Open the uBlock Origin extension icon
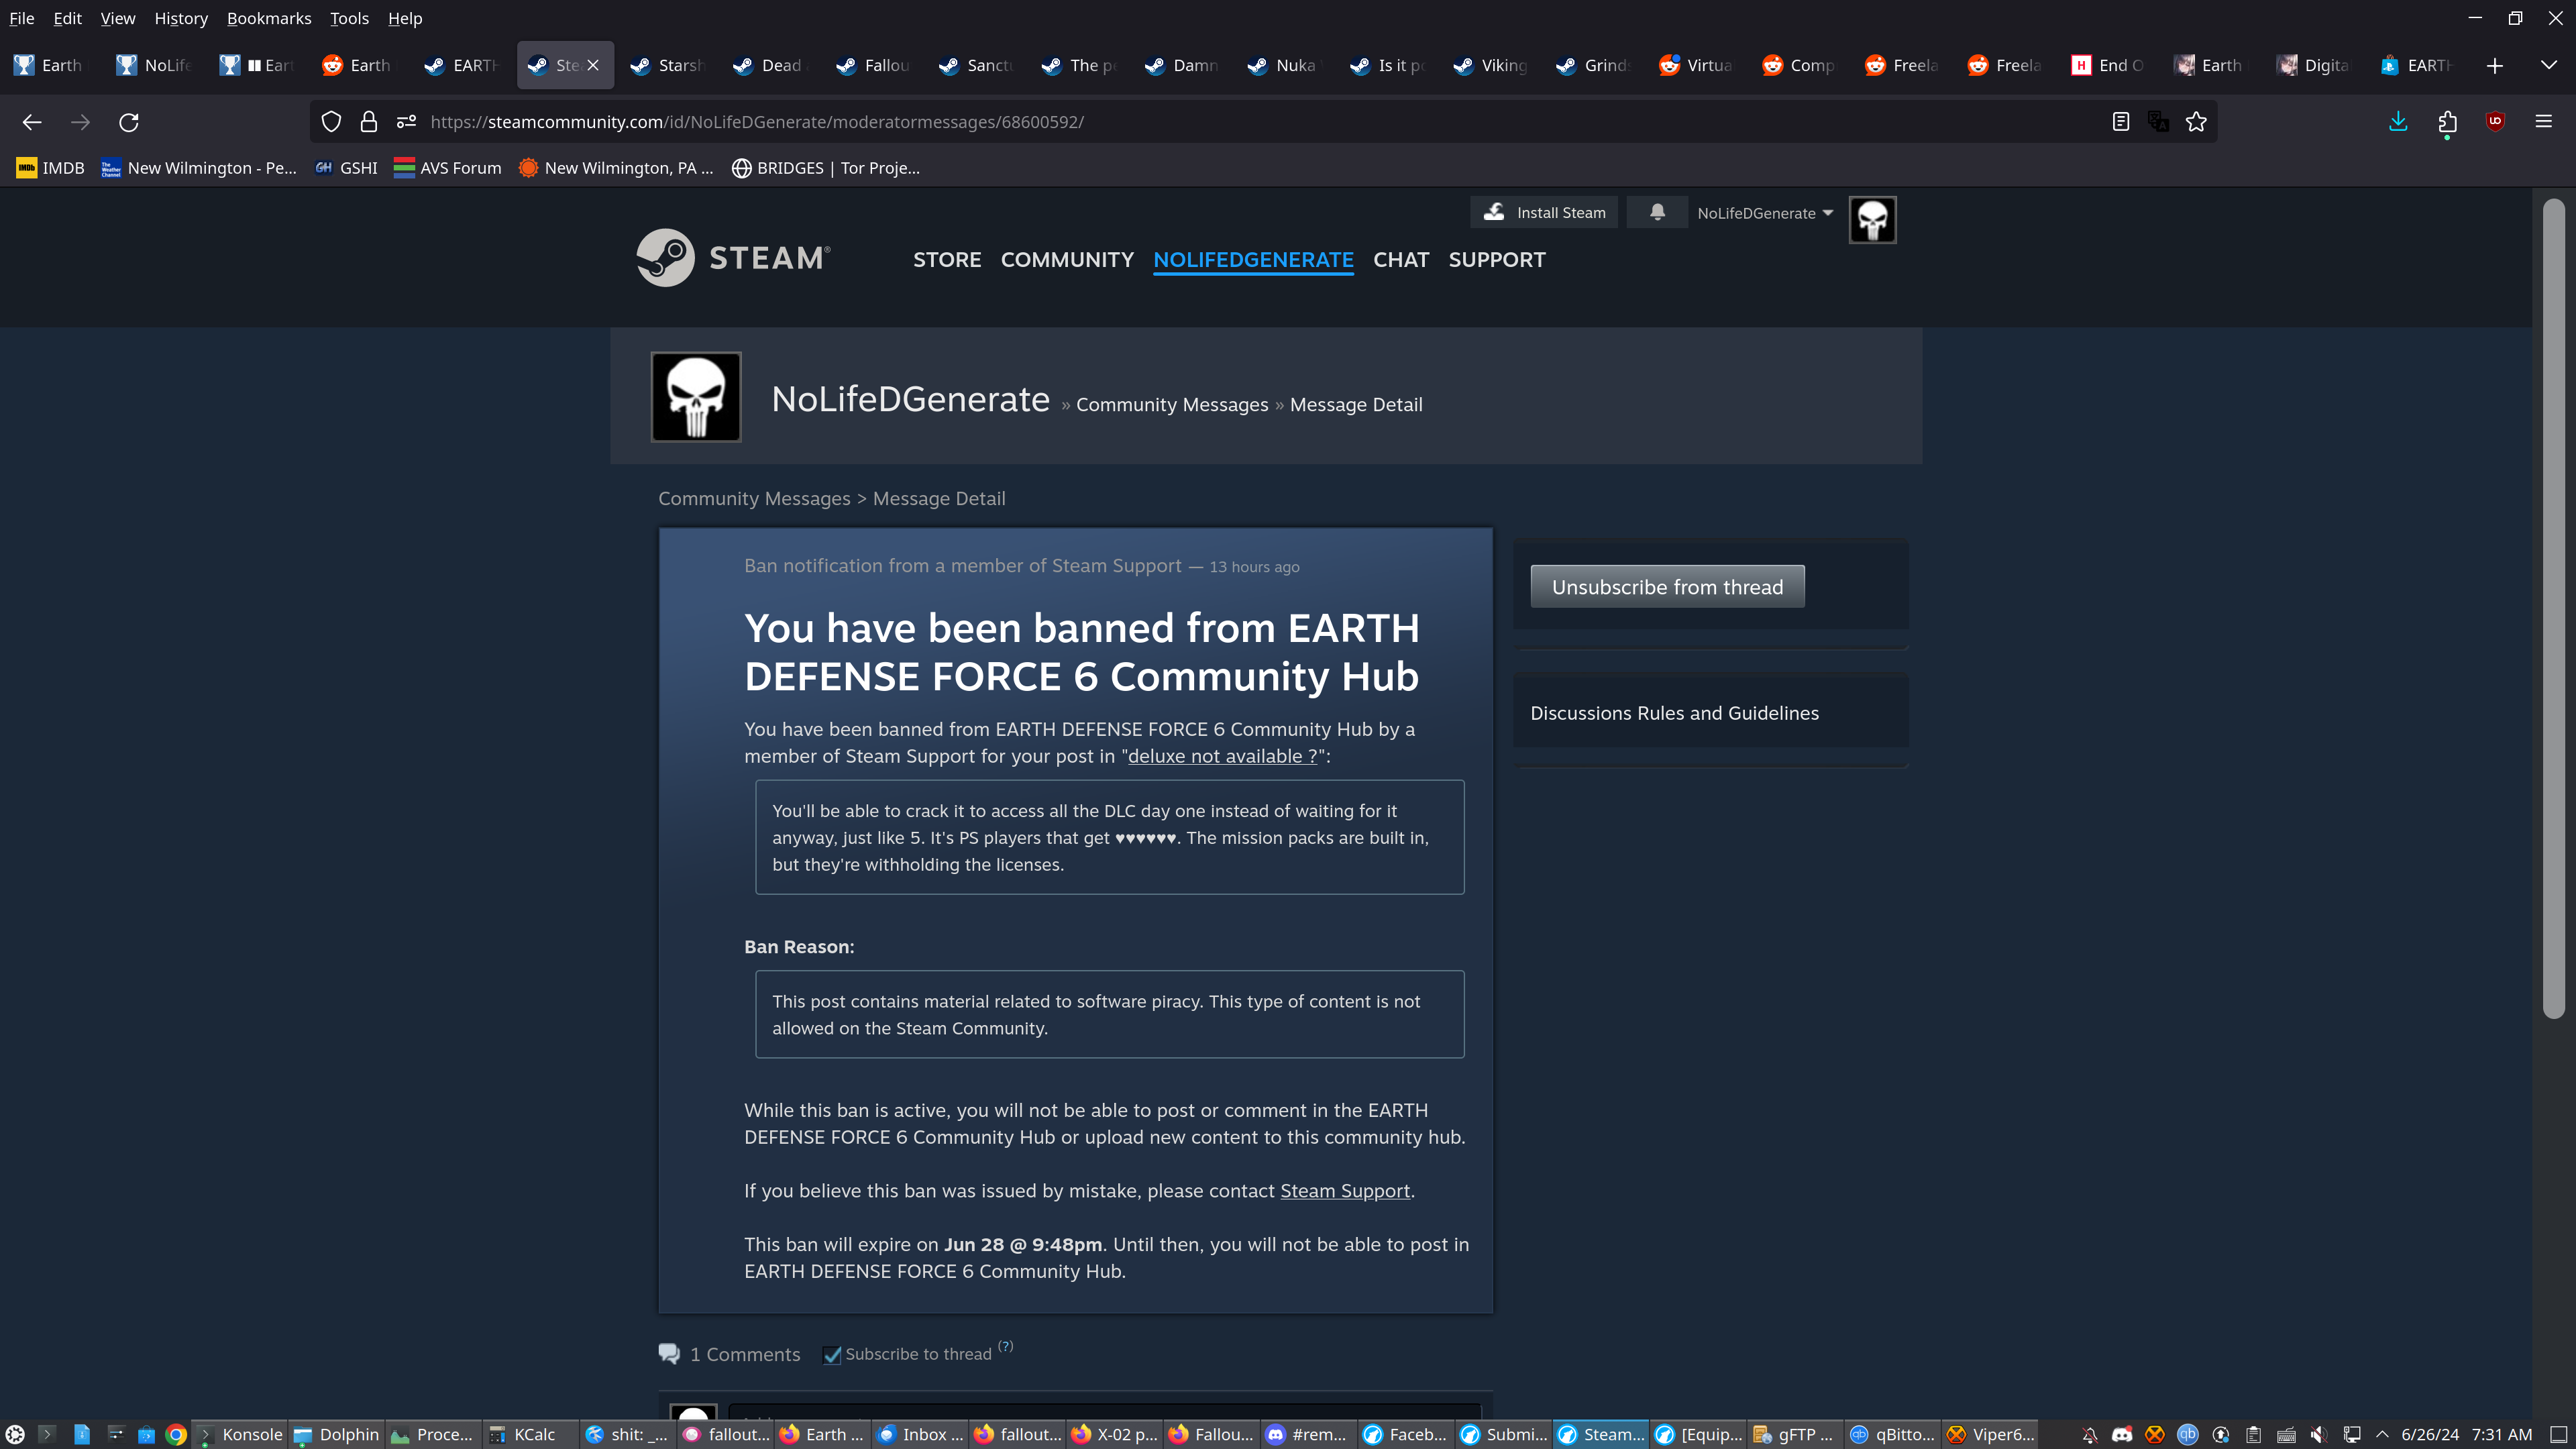This screenshot has height=1449, width=2576. pos(2496,122)
